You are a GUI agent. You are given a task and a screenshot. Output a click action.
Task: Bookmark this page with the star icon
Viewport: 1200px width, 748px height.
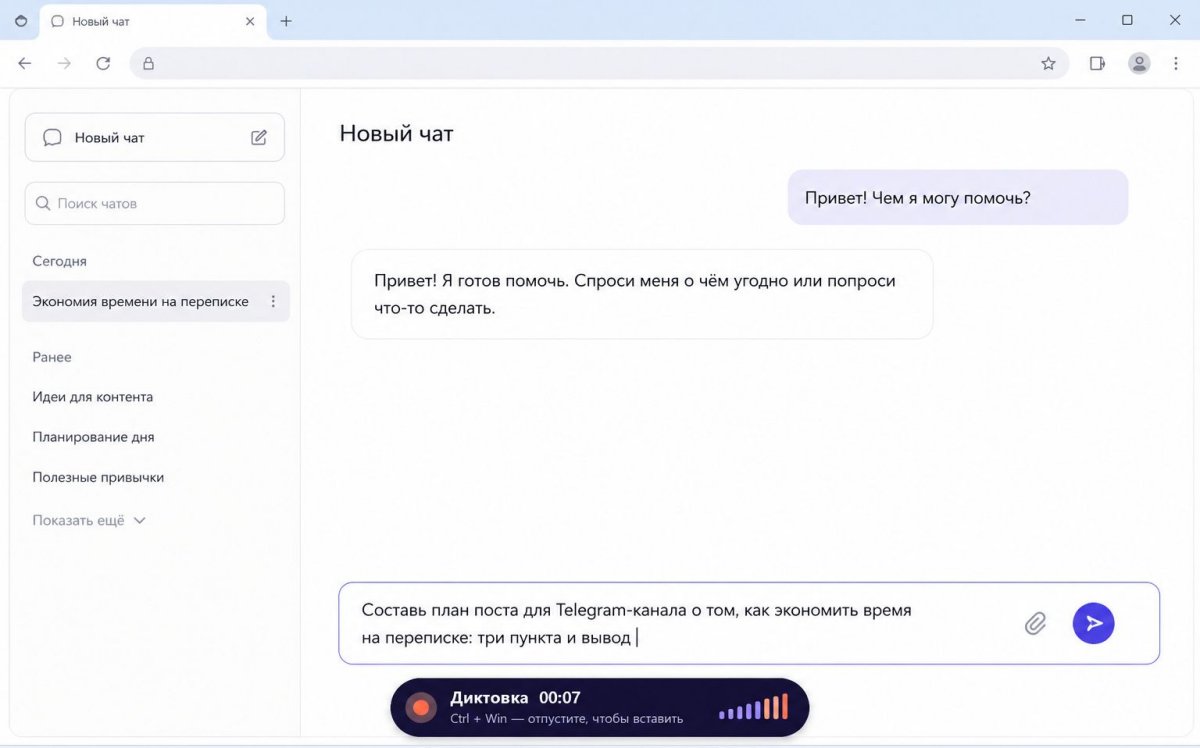(x=1048, y=63)
